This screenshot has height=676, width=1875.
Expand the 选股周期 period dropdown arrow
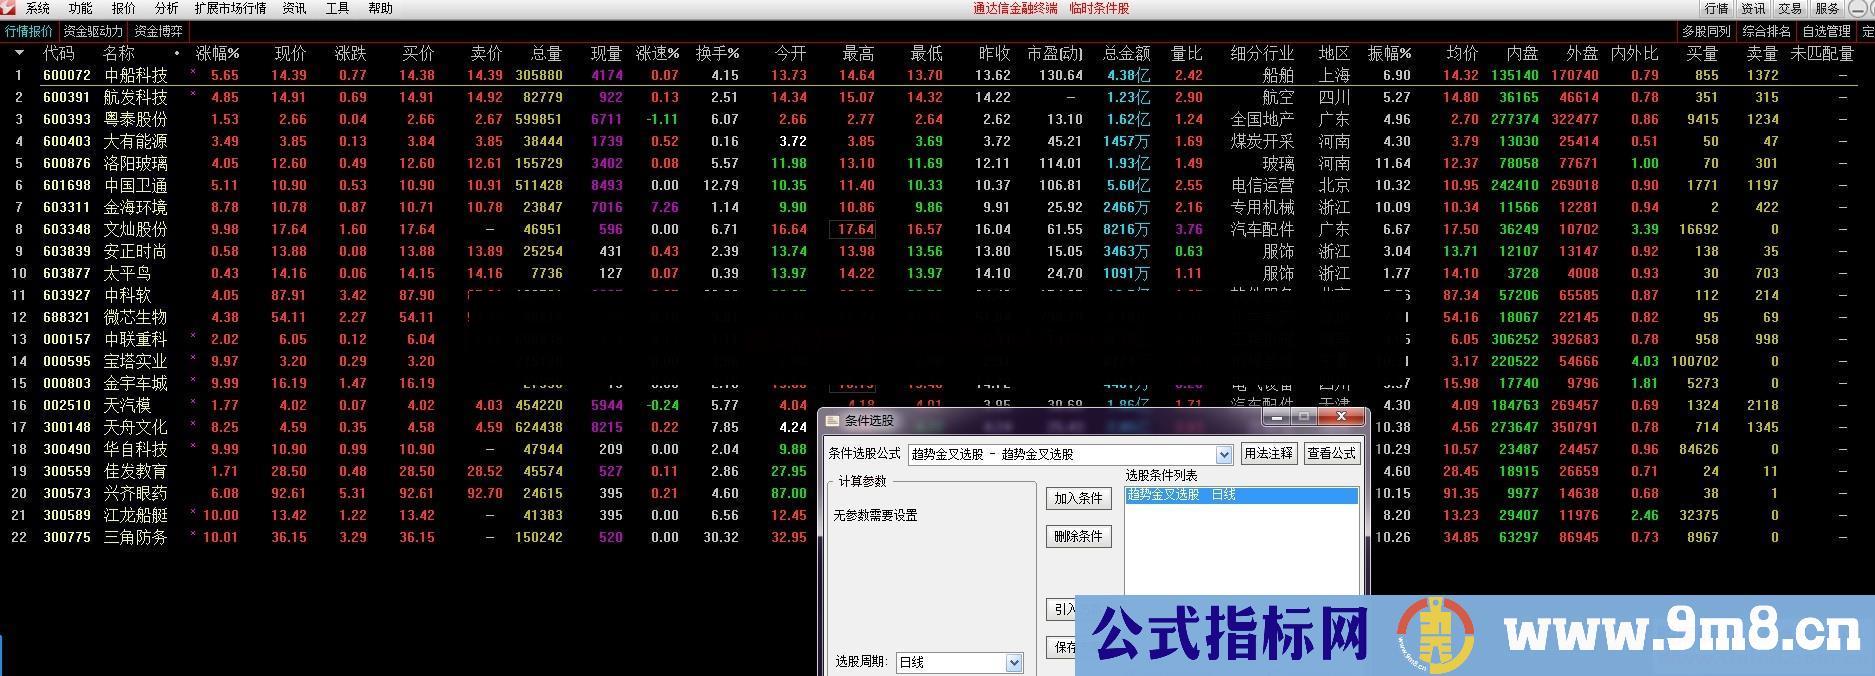pos(1014,662)
